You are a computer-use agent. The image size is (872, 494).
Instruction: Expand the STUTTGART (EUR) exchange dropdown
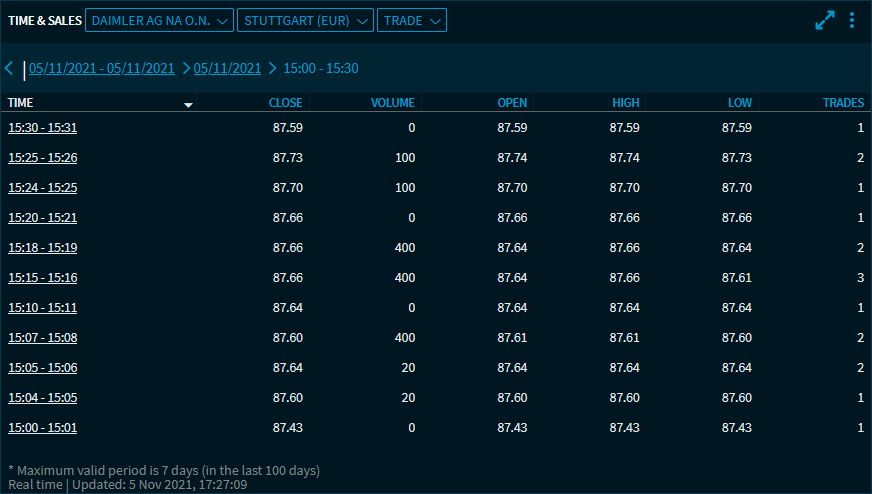point(305,20)
